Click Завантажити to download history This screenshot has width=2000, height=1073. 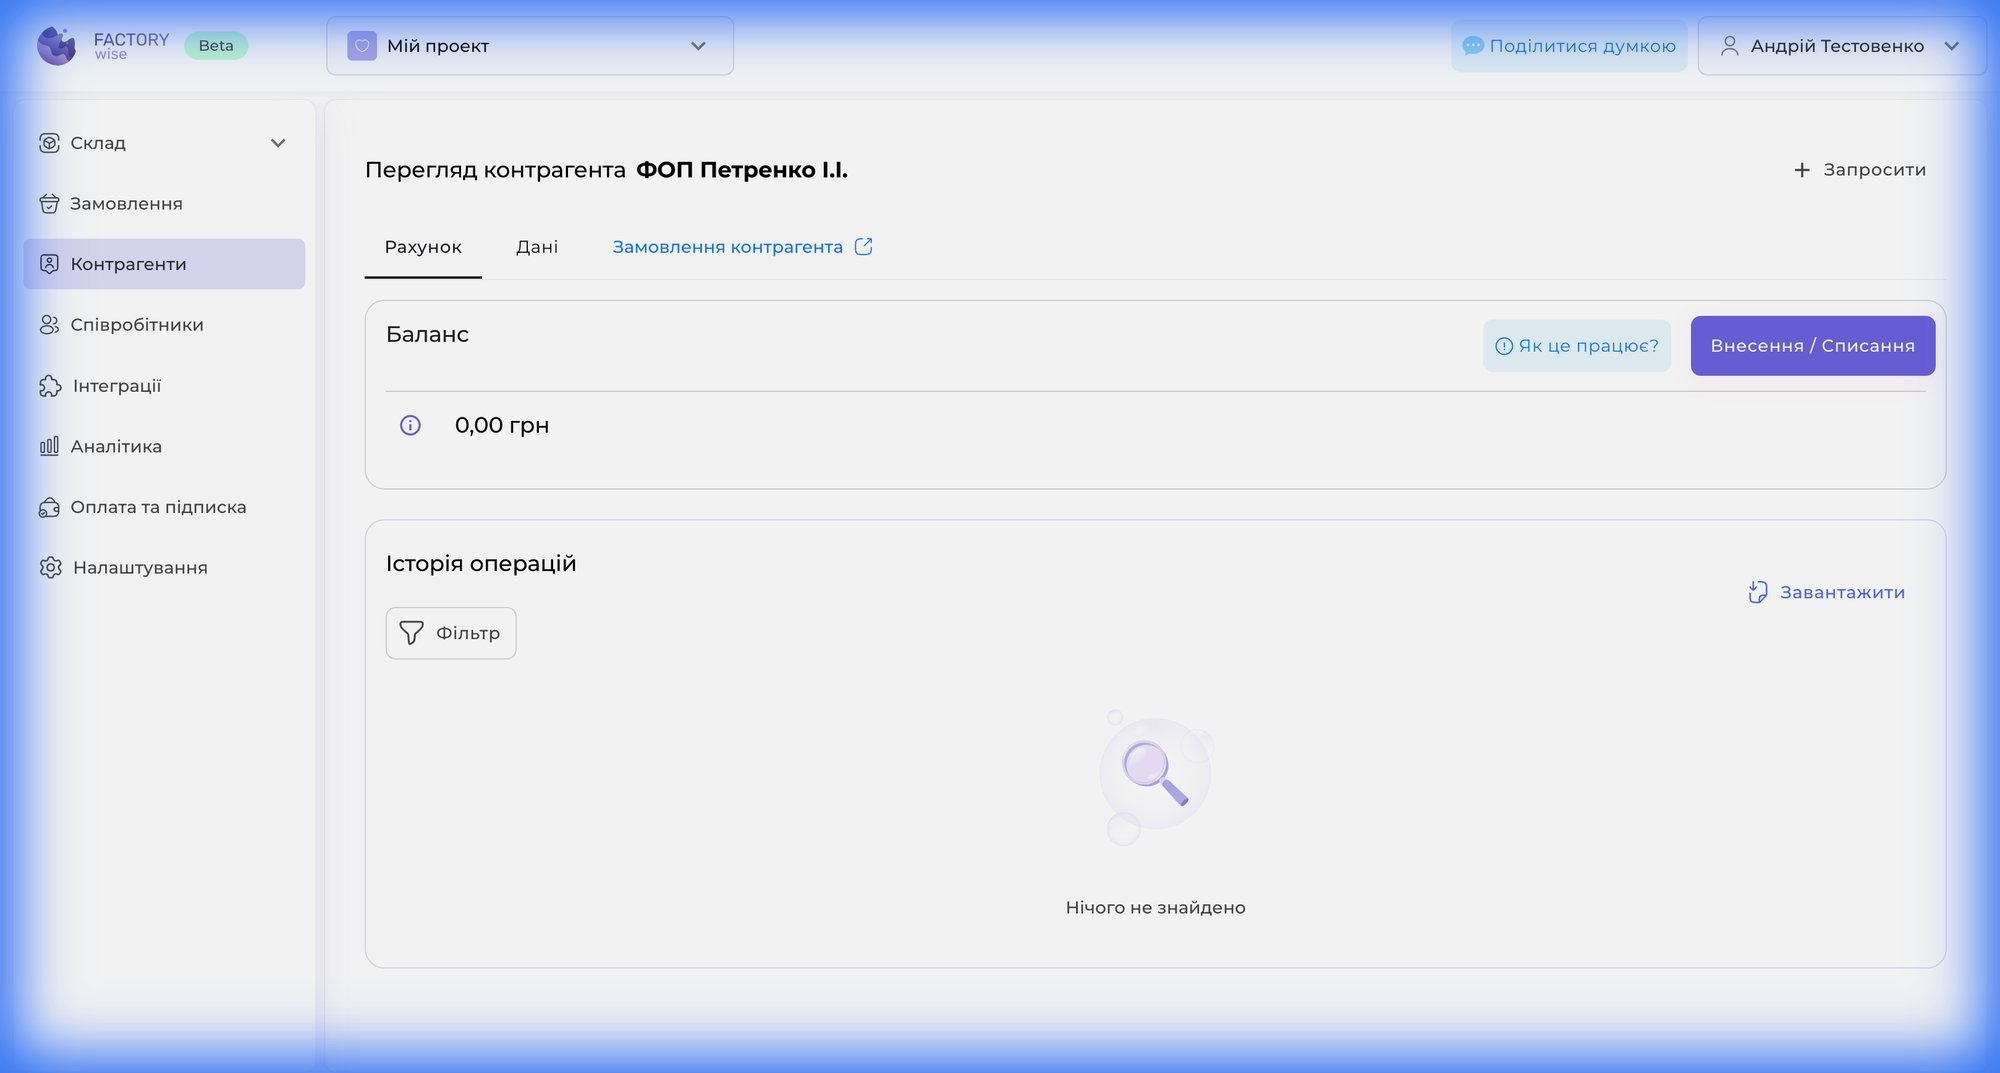coord(1827,592)
